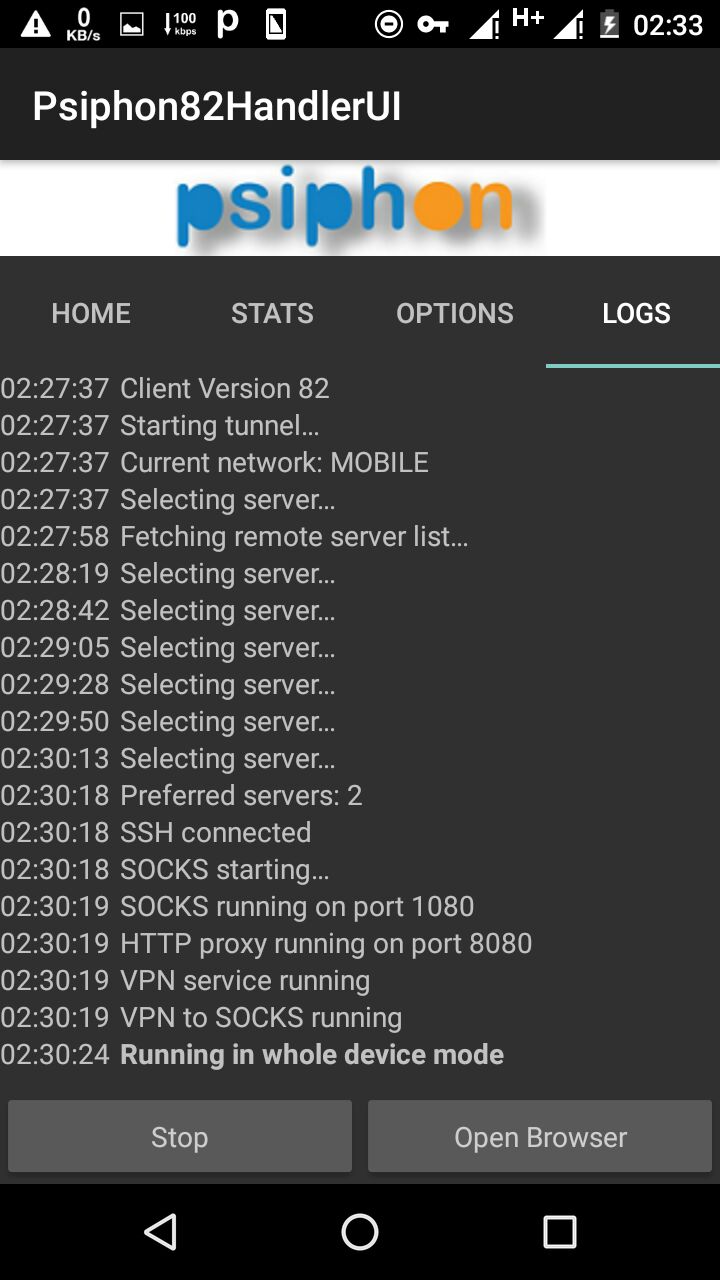This screenshot has height=1280, width=720.
Task: Tap the battery charging icon
Action: click(x=609, y=24)
